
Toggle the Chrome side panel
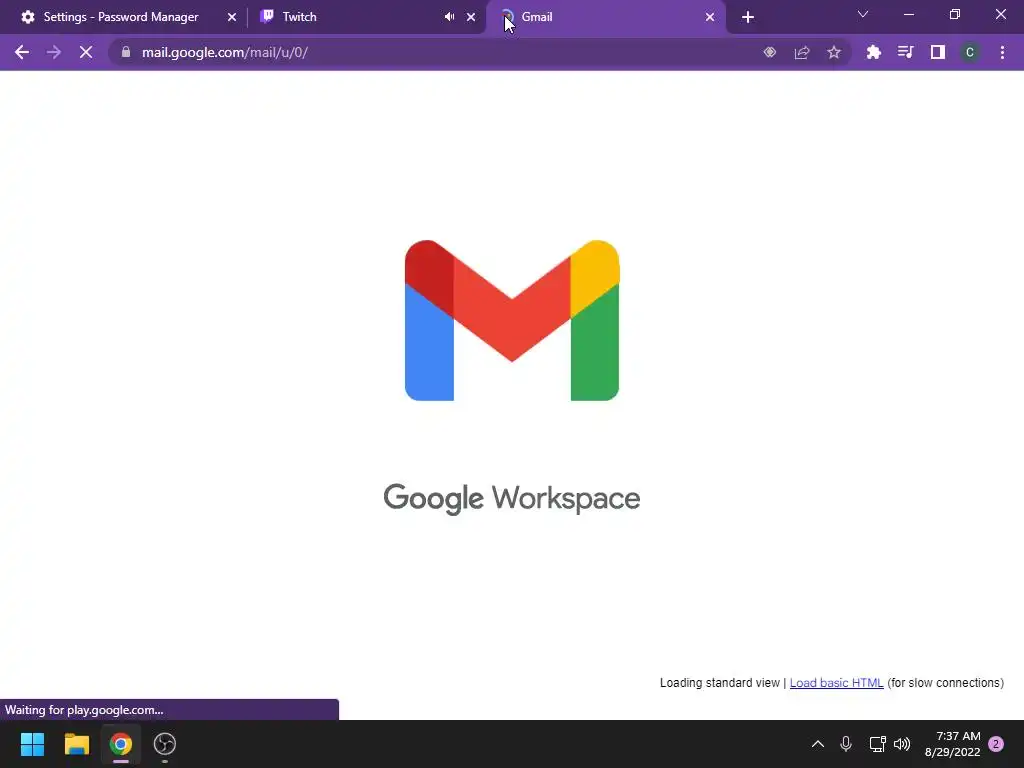(938, 52)
